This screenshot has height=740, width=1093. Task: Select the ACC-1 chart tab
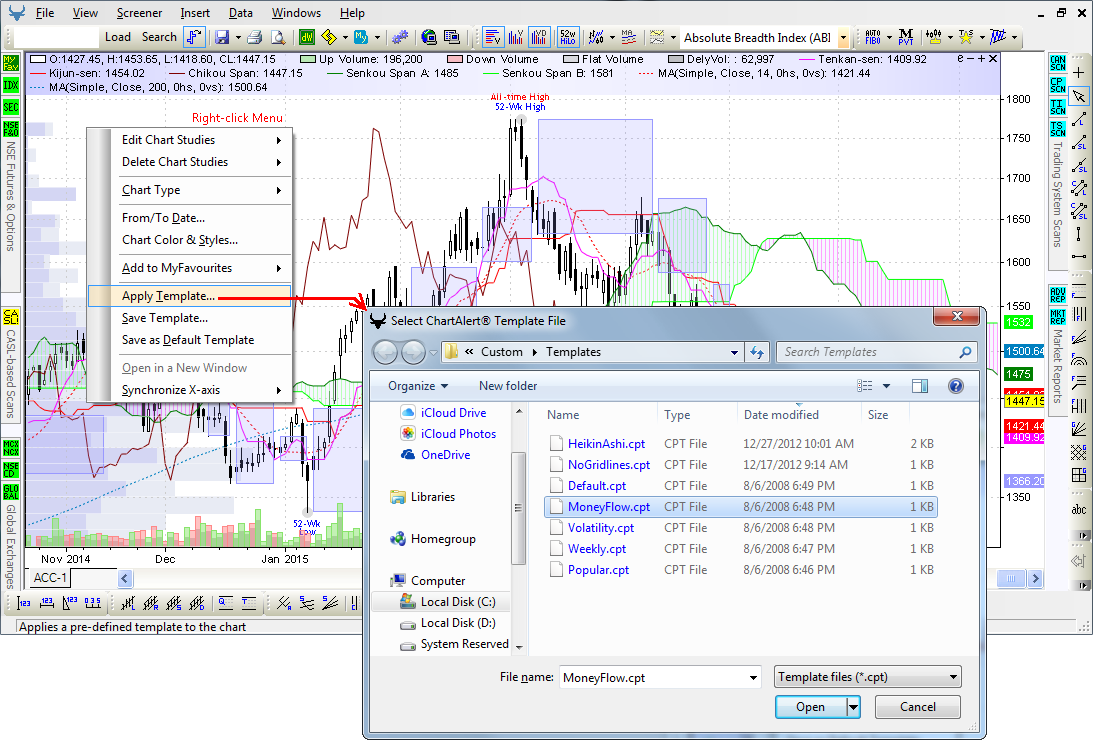(x=50, y=578)
